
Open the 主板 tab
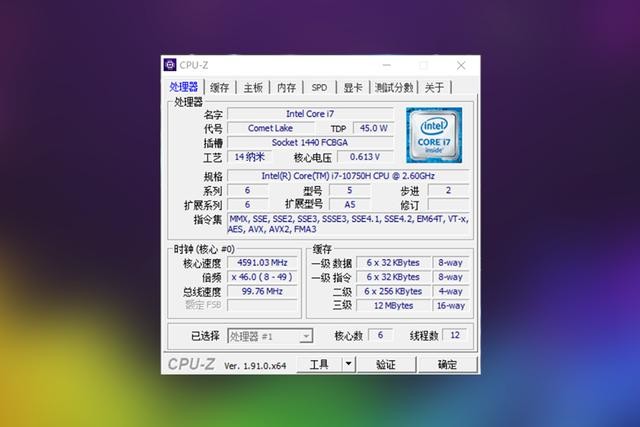[253, 87]
